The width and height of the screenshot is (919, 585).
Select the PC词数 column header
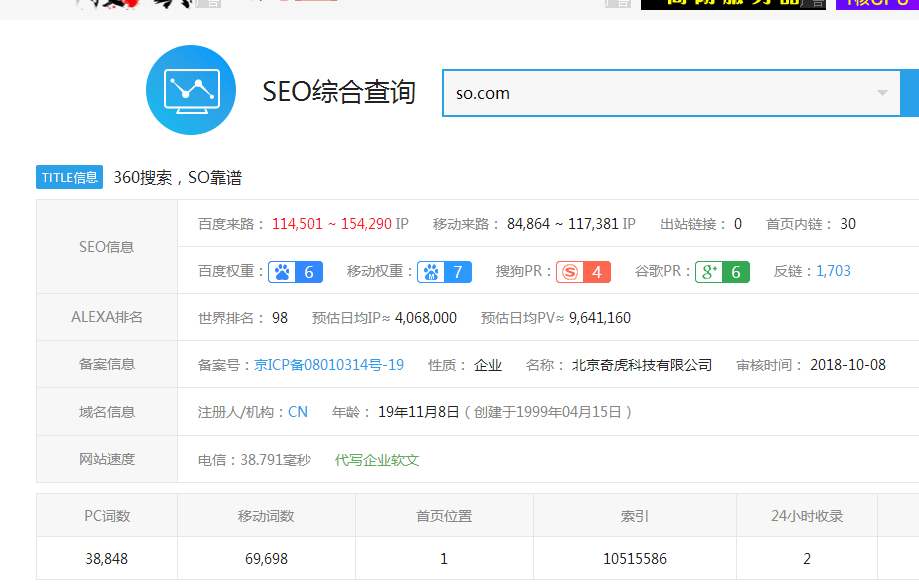point(107,516)
